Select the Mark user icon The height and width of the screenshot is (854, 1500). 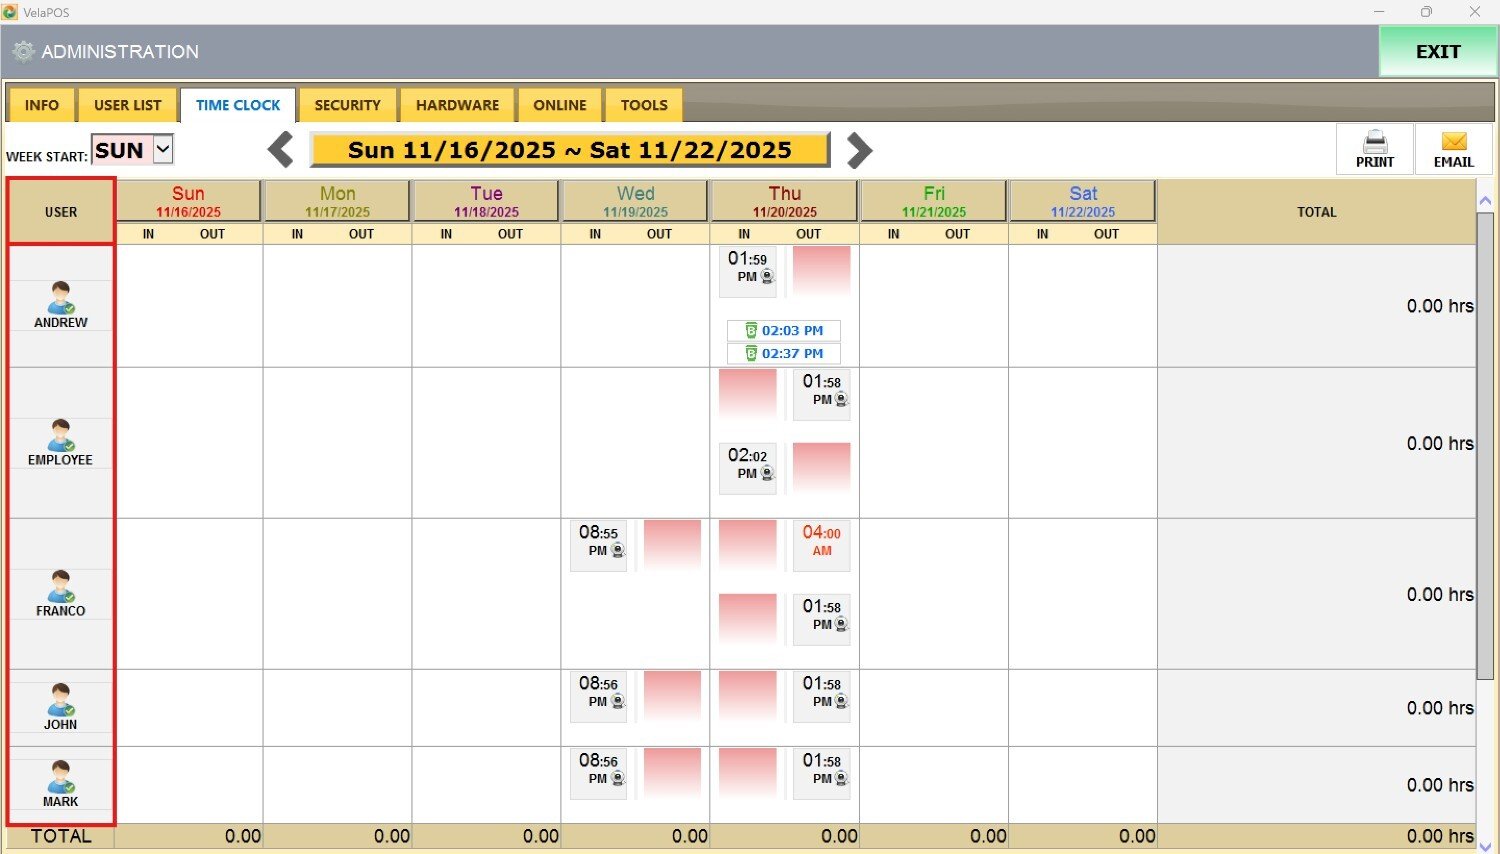coord(60,777)
